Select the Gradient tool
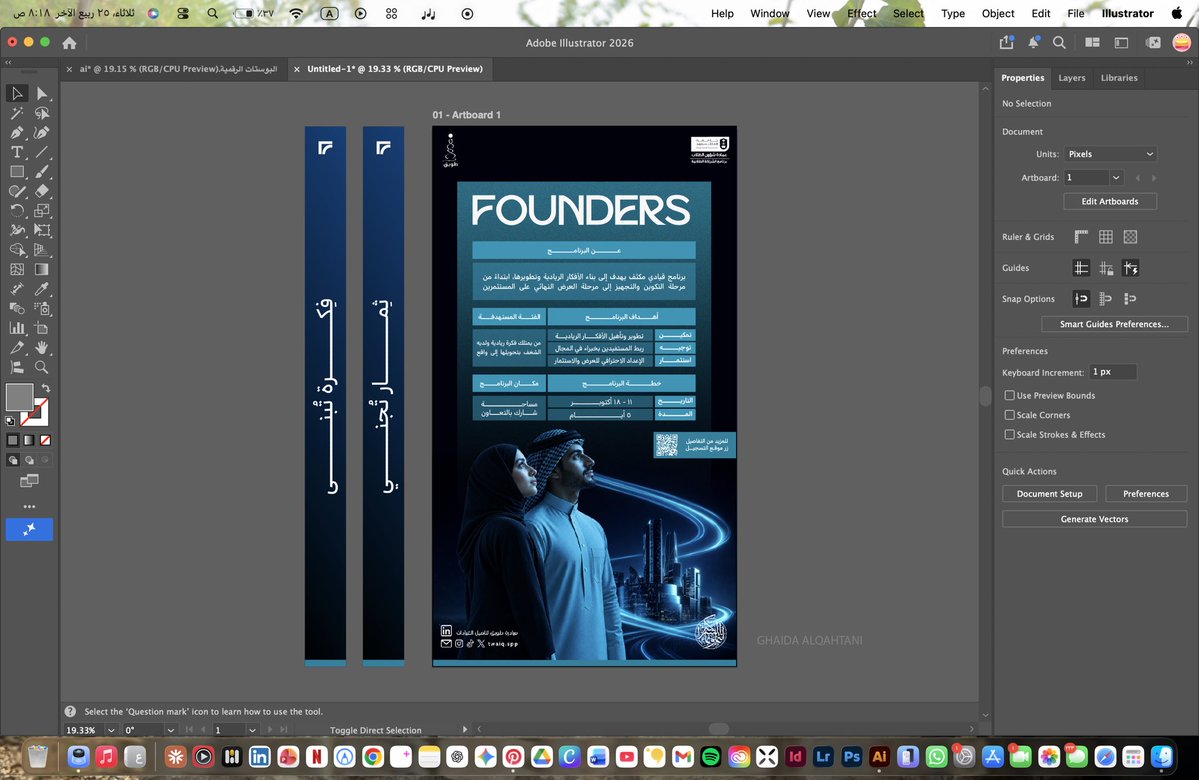This screenshot has height=780, width=1199. click(x=42, y=269)
